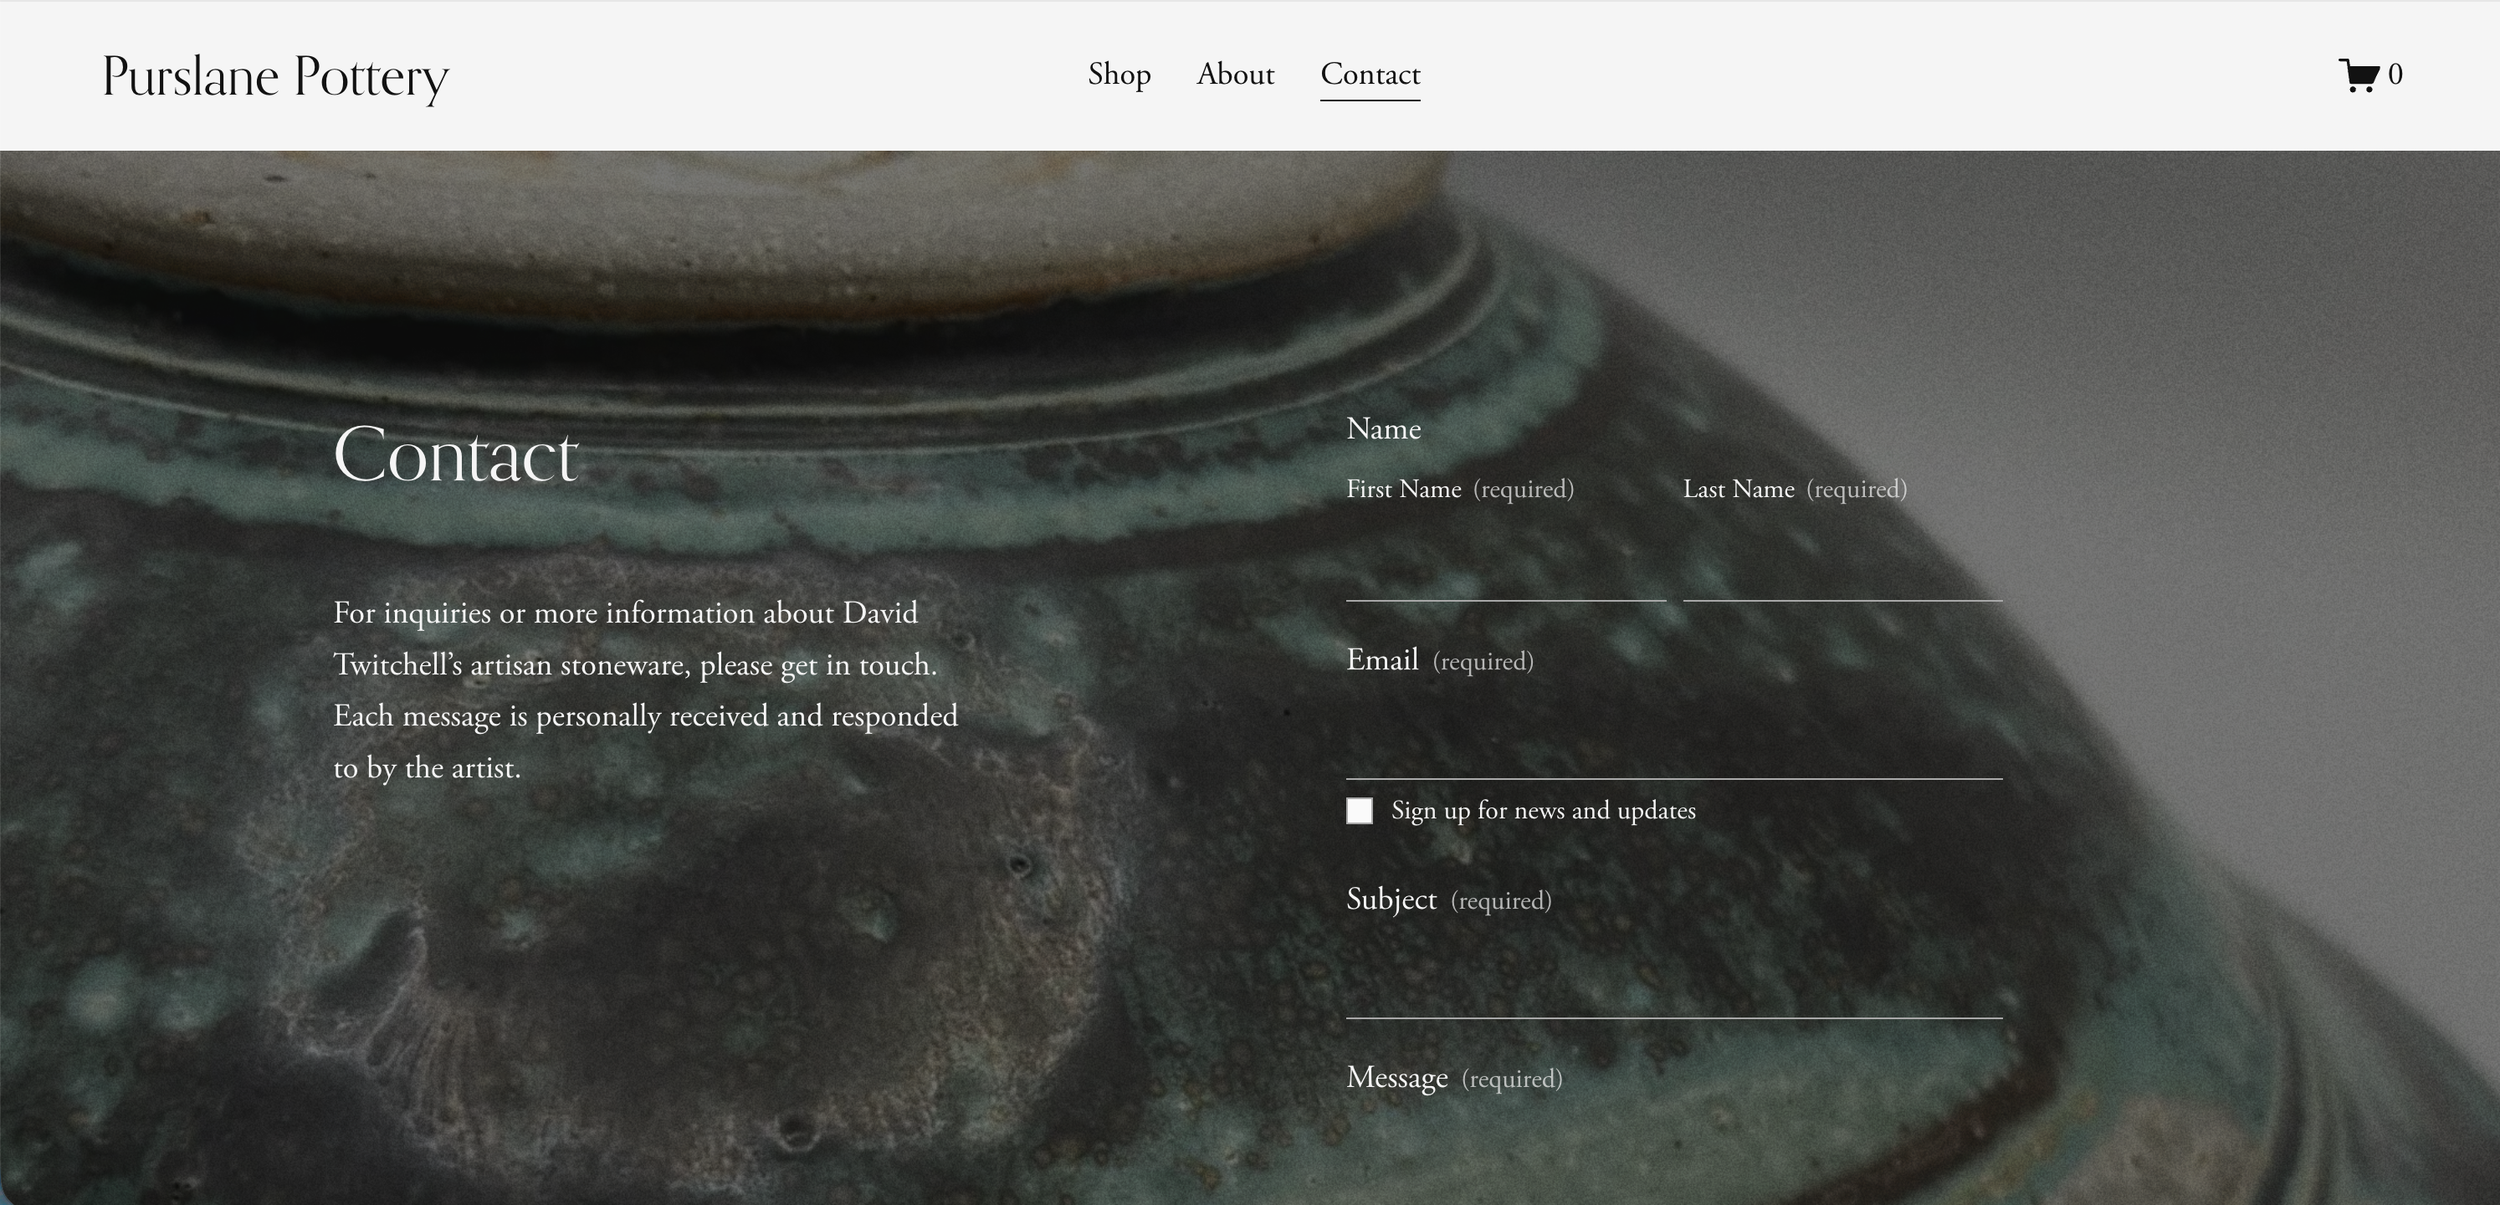Click the cart item count number

click(2395, 75)
